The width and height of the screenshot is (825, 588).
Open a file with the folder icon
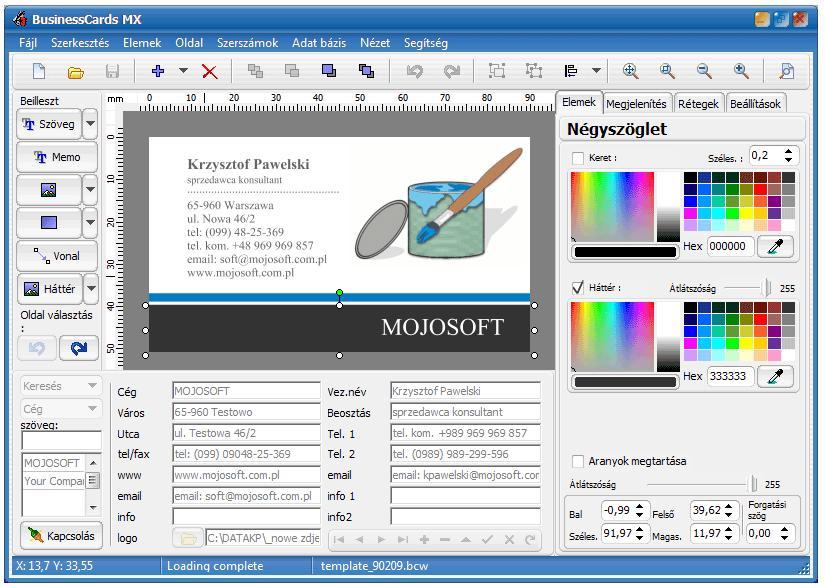pos(76,72)
